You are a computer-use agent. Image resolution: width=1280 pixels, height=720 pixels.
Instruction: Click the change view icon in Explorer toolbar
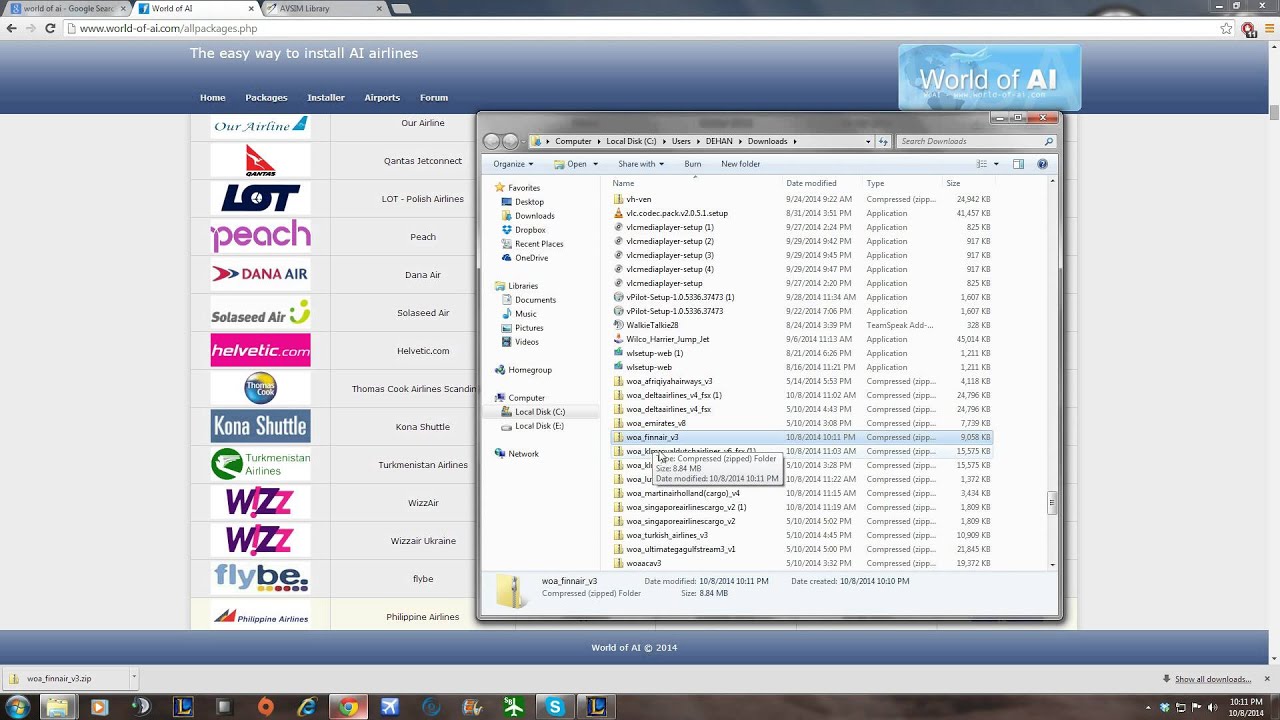click(x=982, y=164)
